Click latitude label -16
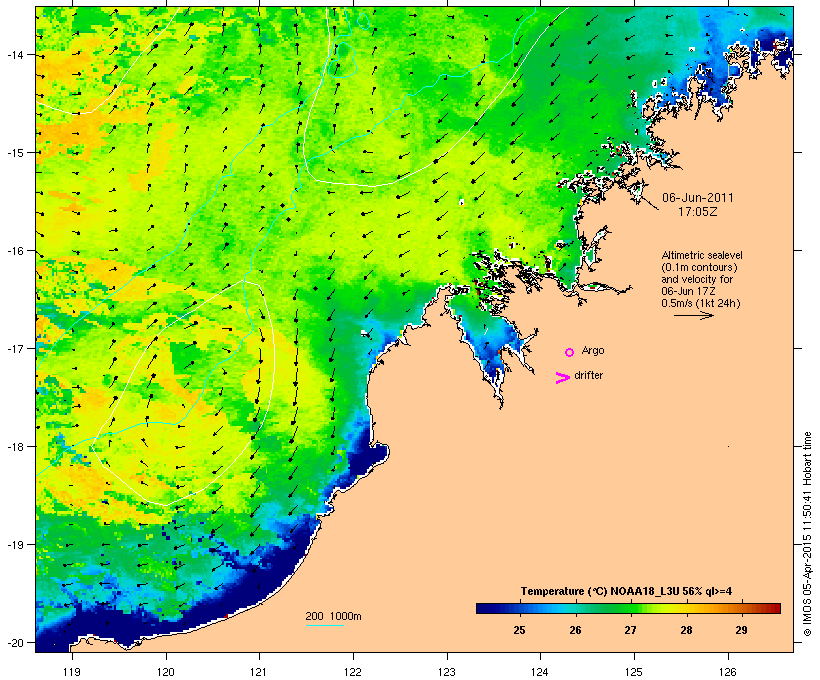This screenshot has height=680, width=820. pyautogui.click(x=15, y=251)
